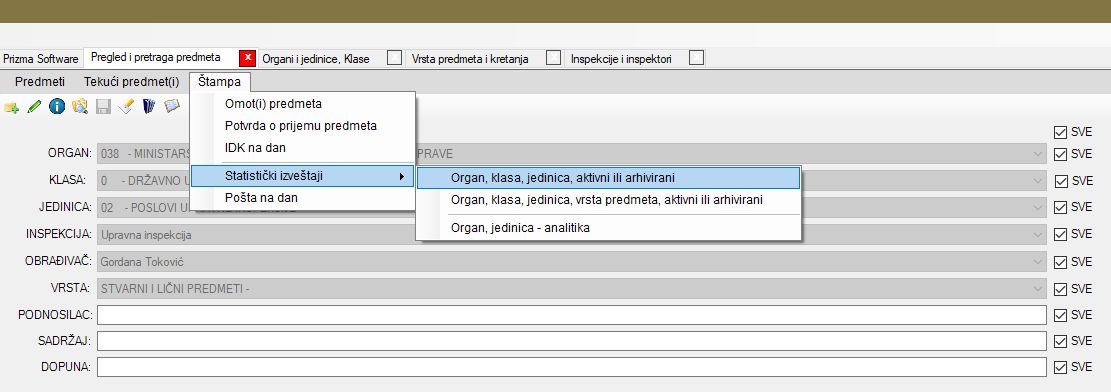The image size is (1111, 392).
Task: Open the Vrsta predmeta i kretanja tab
Action: [x=470, y=59]
